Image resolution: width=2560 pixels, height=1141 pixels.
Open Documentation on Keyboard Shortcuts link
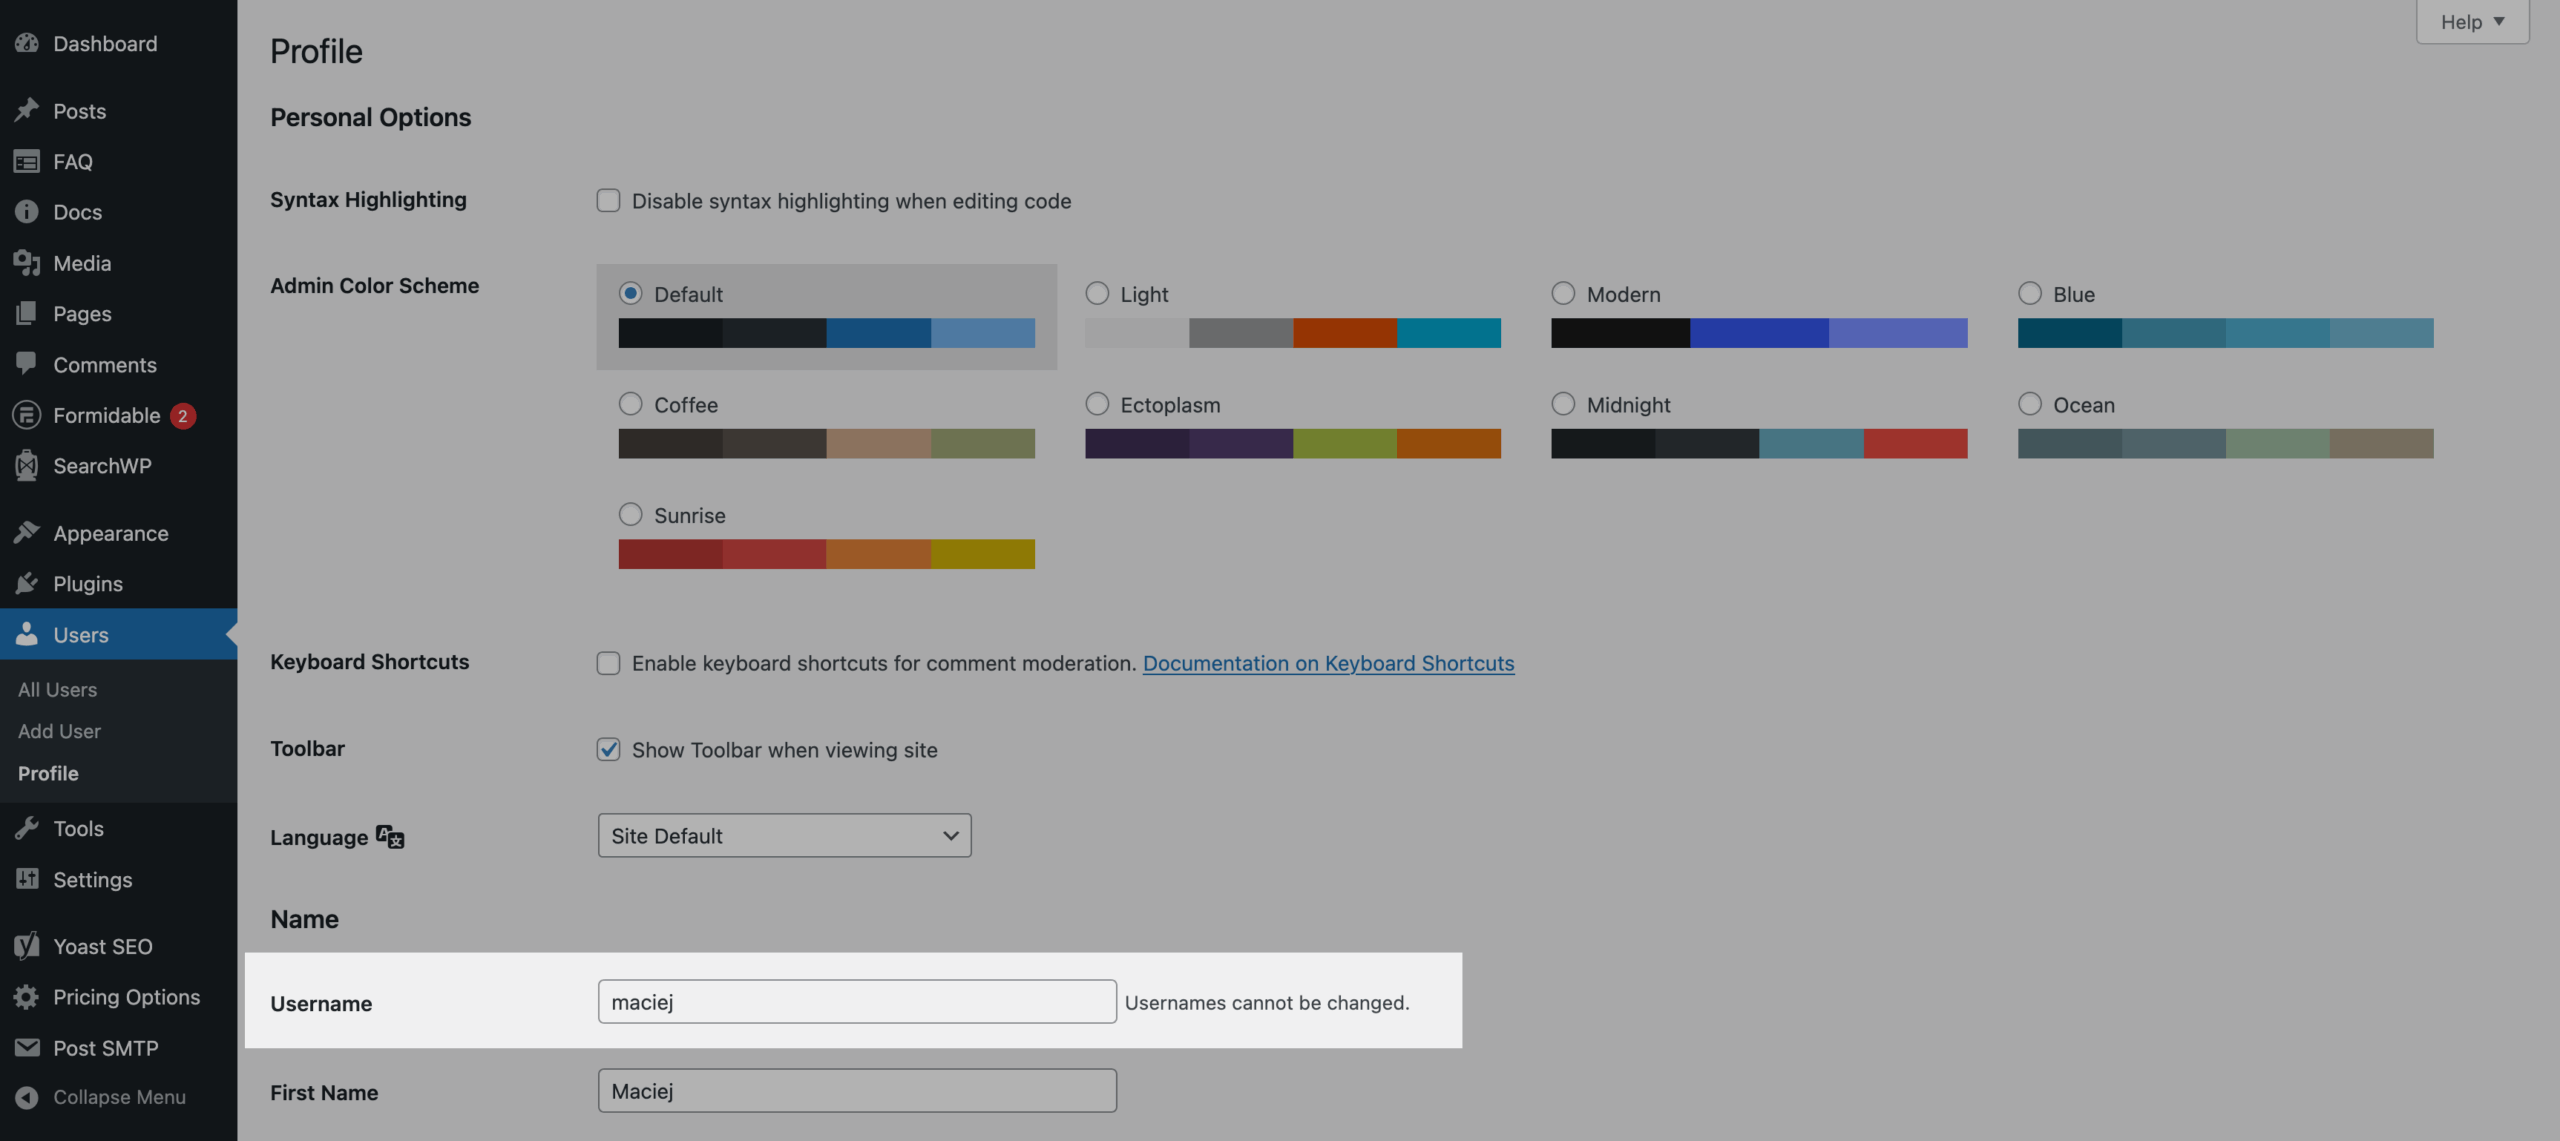point(1328,663)
